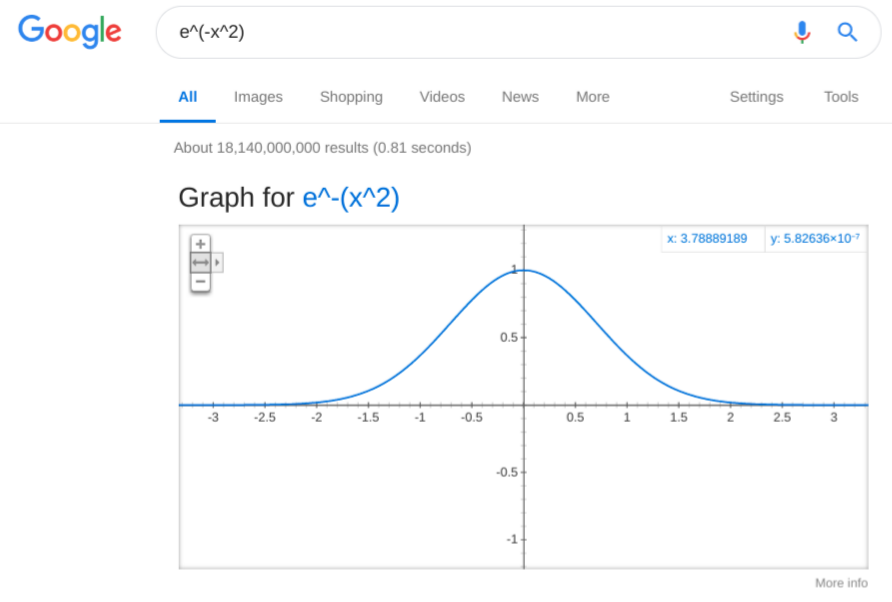Open the search Tools options
Screen dimensions: 892x602
(841, 97)
